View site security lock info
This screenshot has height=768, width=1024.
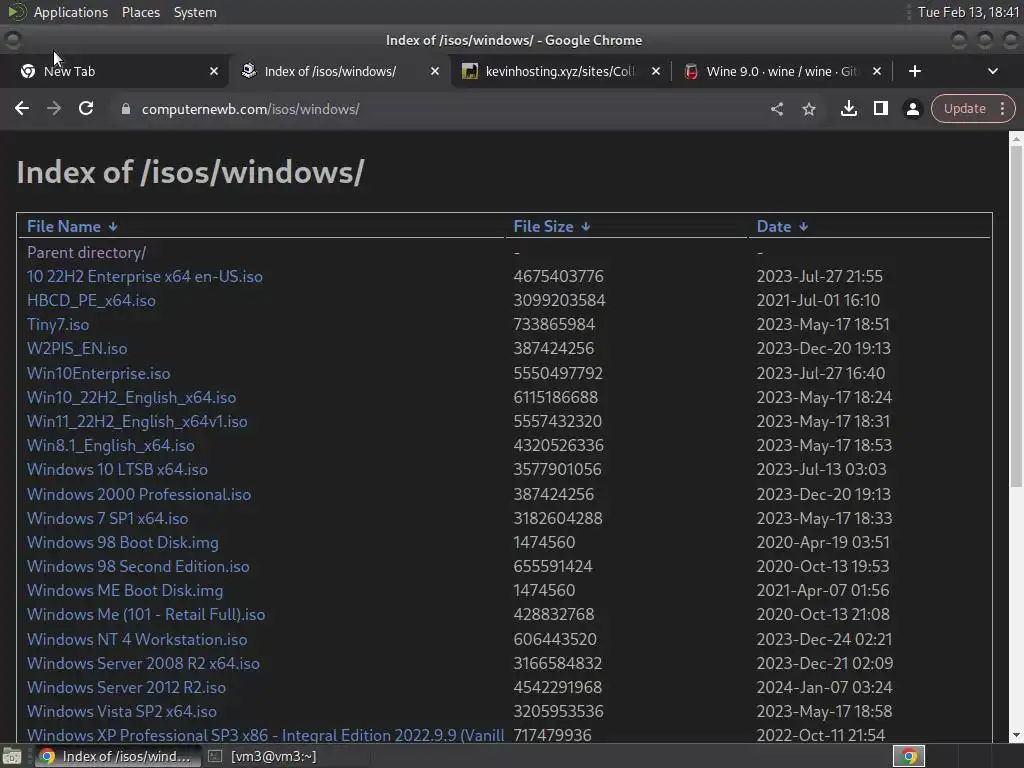125,109
